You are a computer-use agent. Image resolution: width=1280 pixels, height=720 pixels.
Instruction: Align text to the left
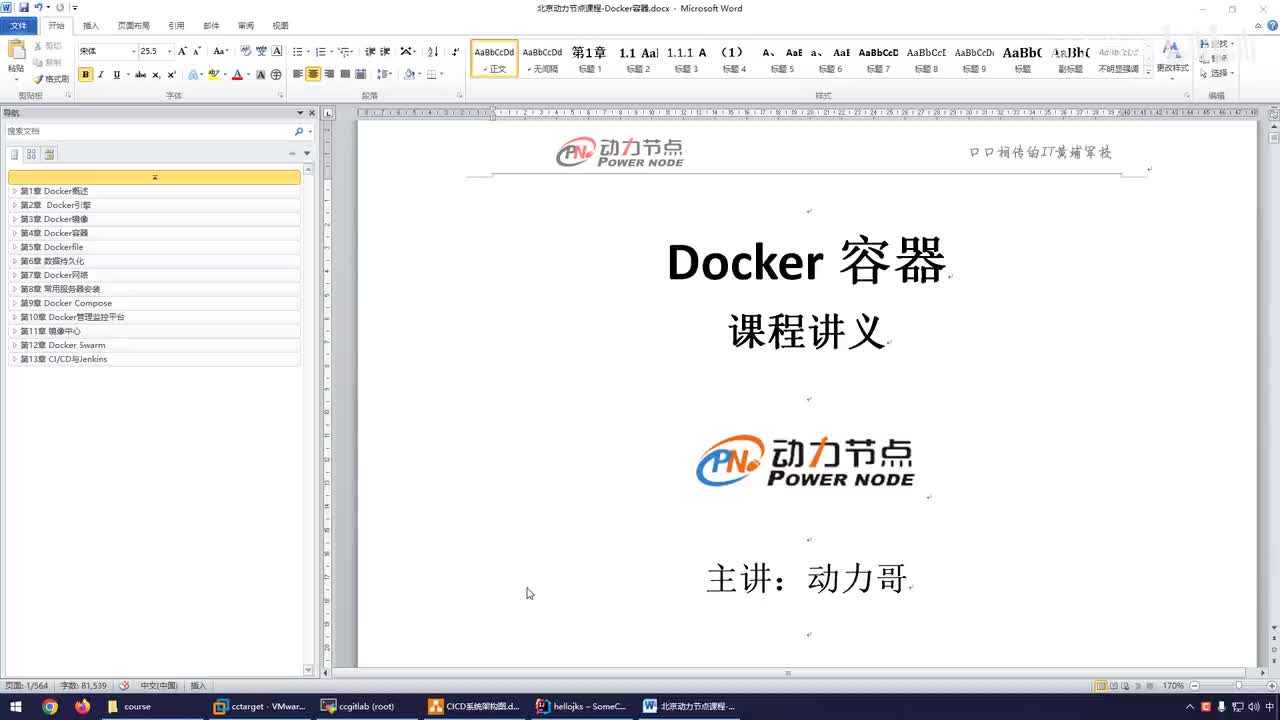(298, 74)
